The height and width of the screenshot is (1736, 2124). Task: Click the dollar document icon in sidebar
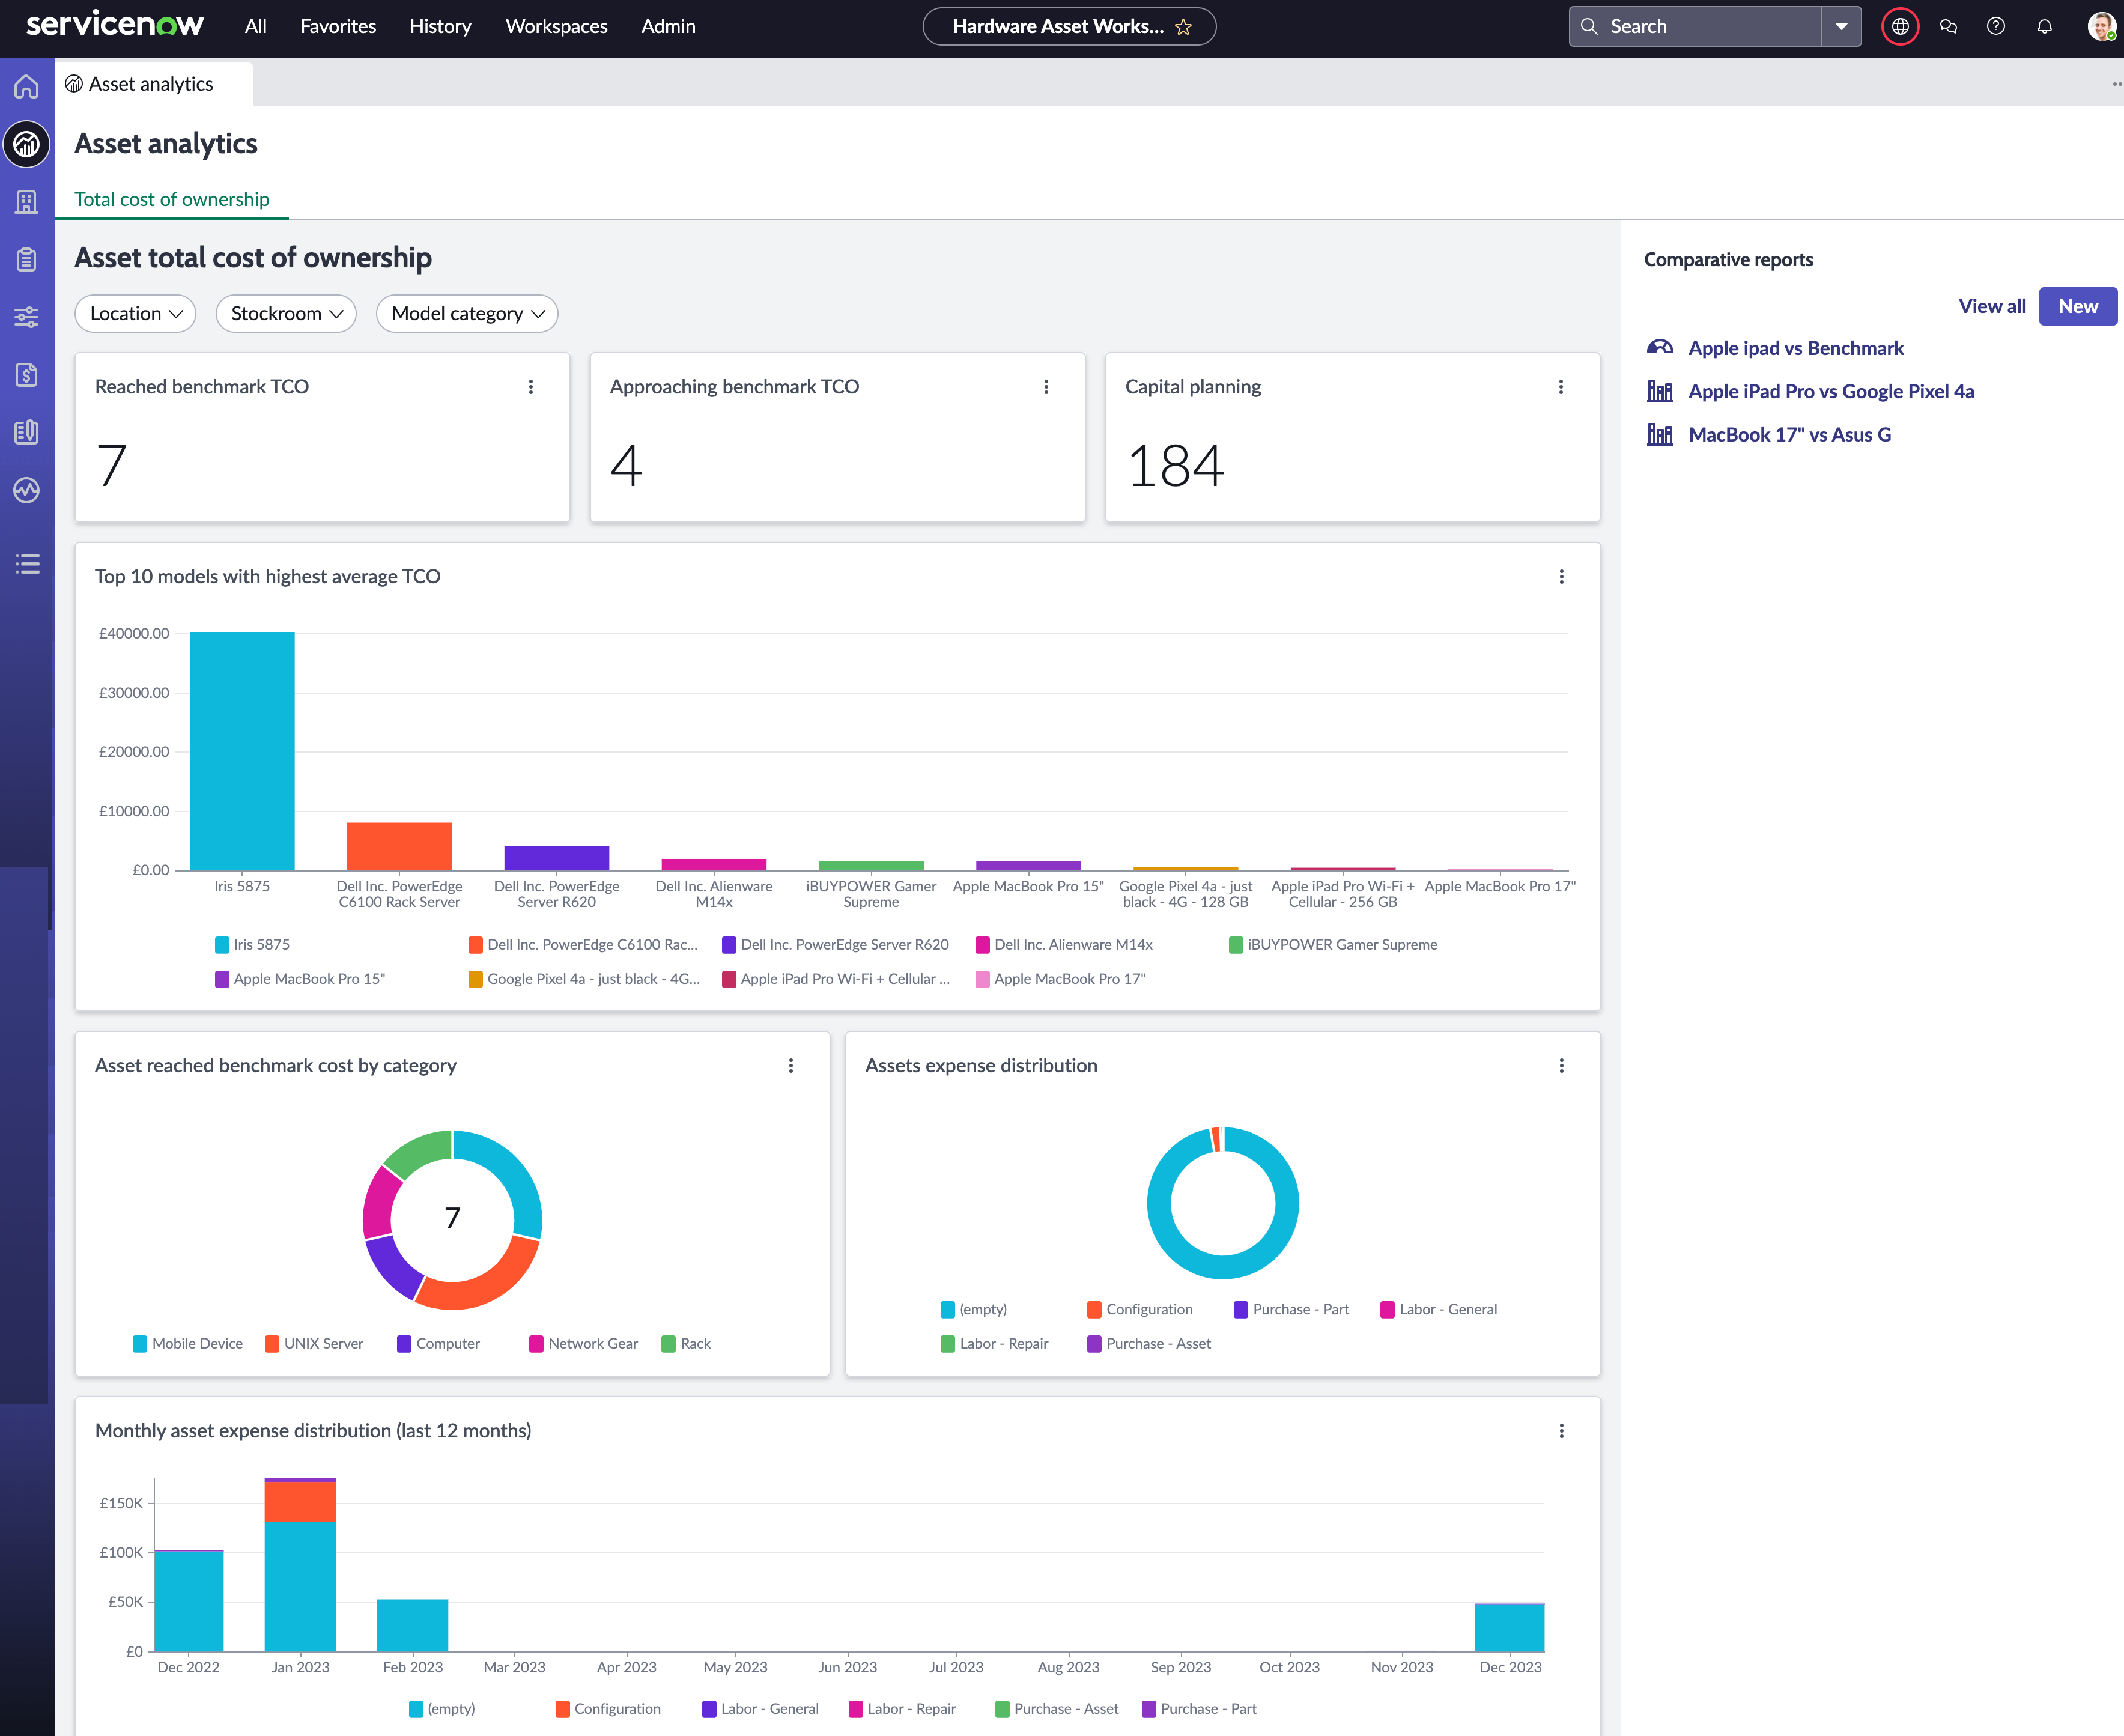pyautogui.click(x=27, y=375)
